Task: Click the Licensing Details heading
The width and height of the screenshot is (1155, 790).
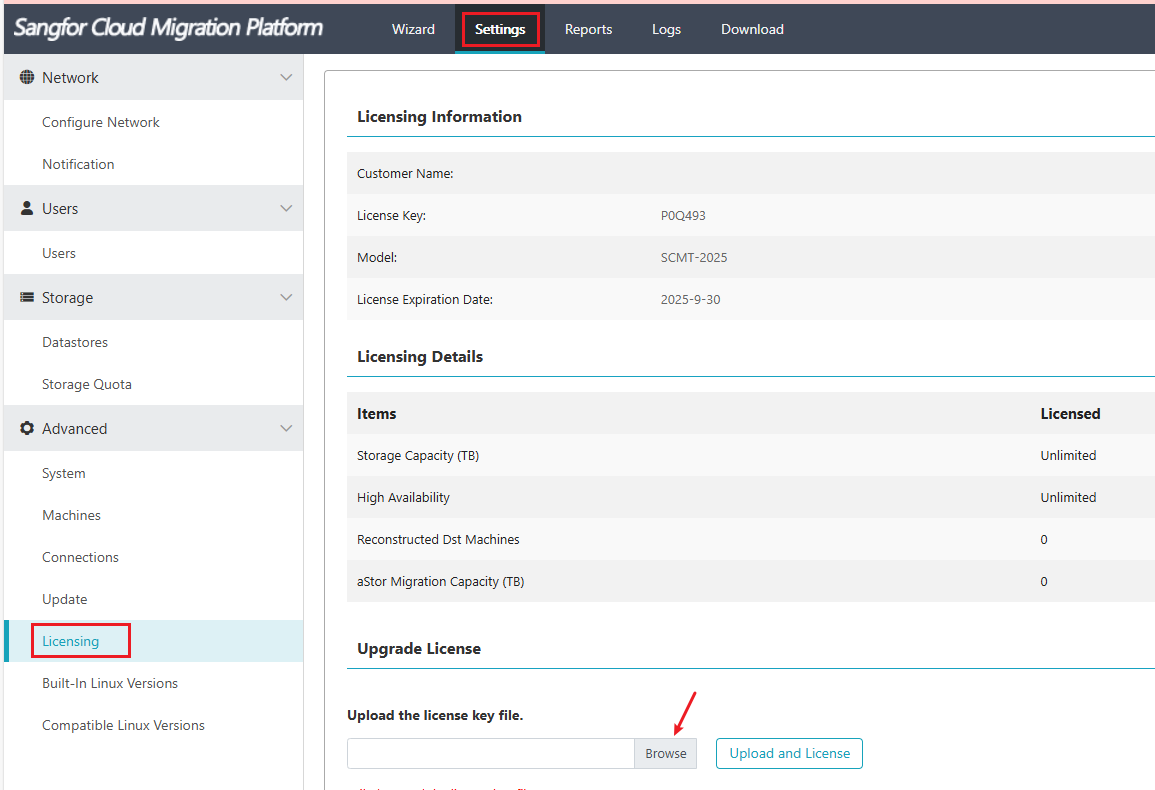Action: (420, 357)
